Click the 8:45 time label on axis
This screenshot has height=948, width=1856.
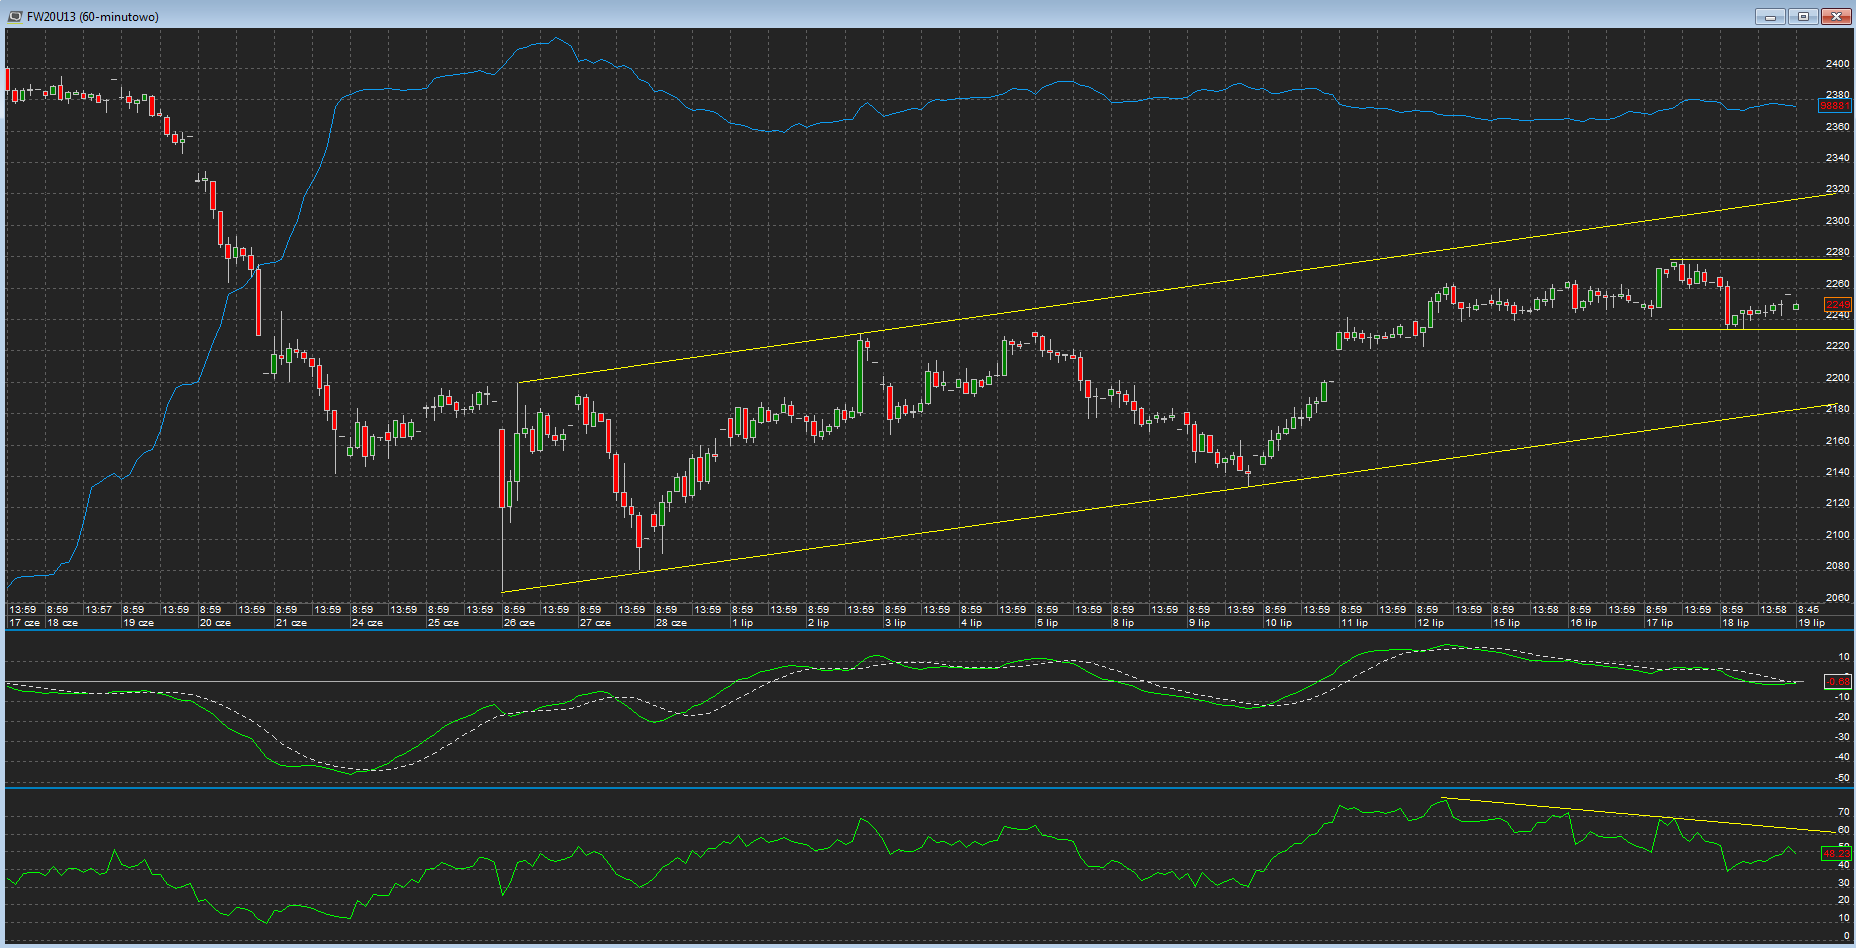pyautogui.click(x=1808, y=610)
